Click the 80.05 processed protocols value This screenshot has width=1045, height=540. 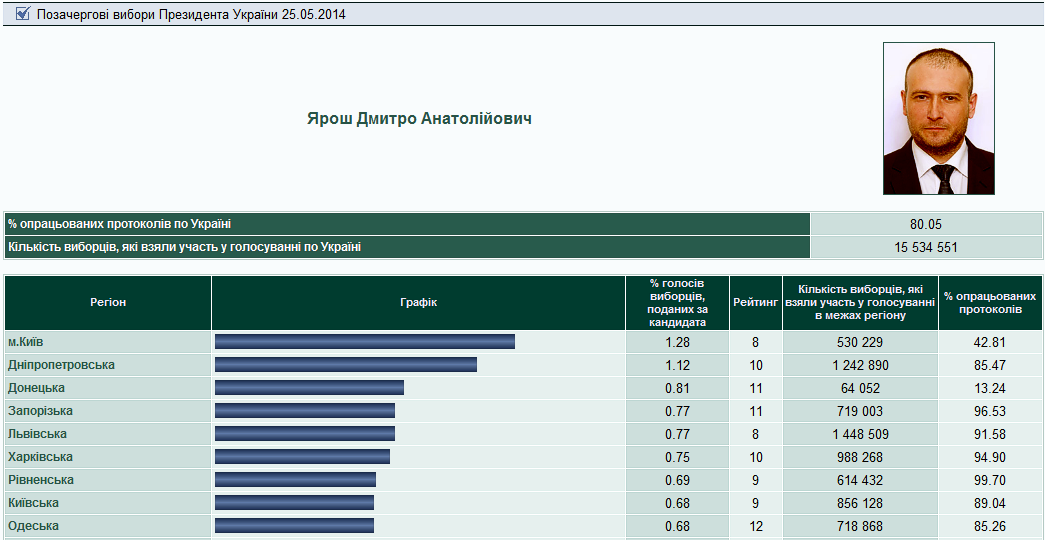[x=925, y=224]
